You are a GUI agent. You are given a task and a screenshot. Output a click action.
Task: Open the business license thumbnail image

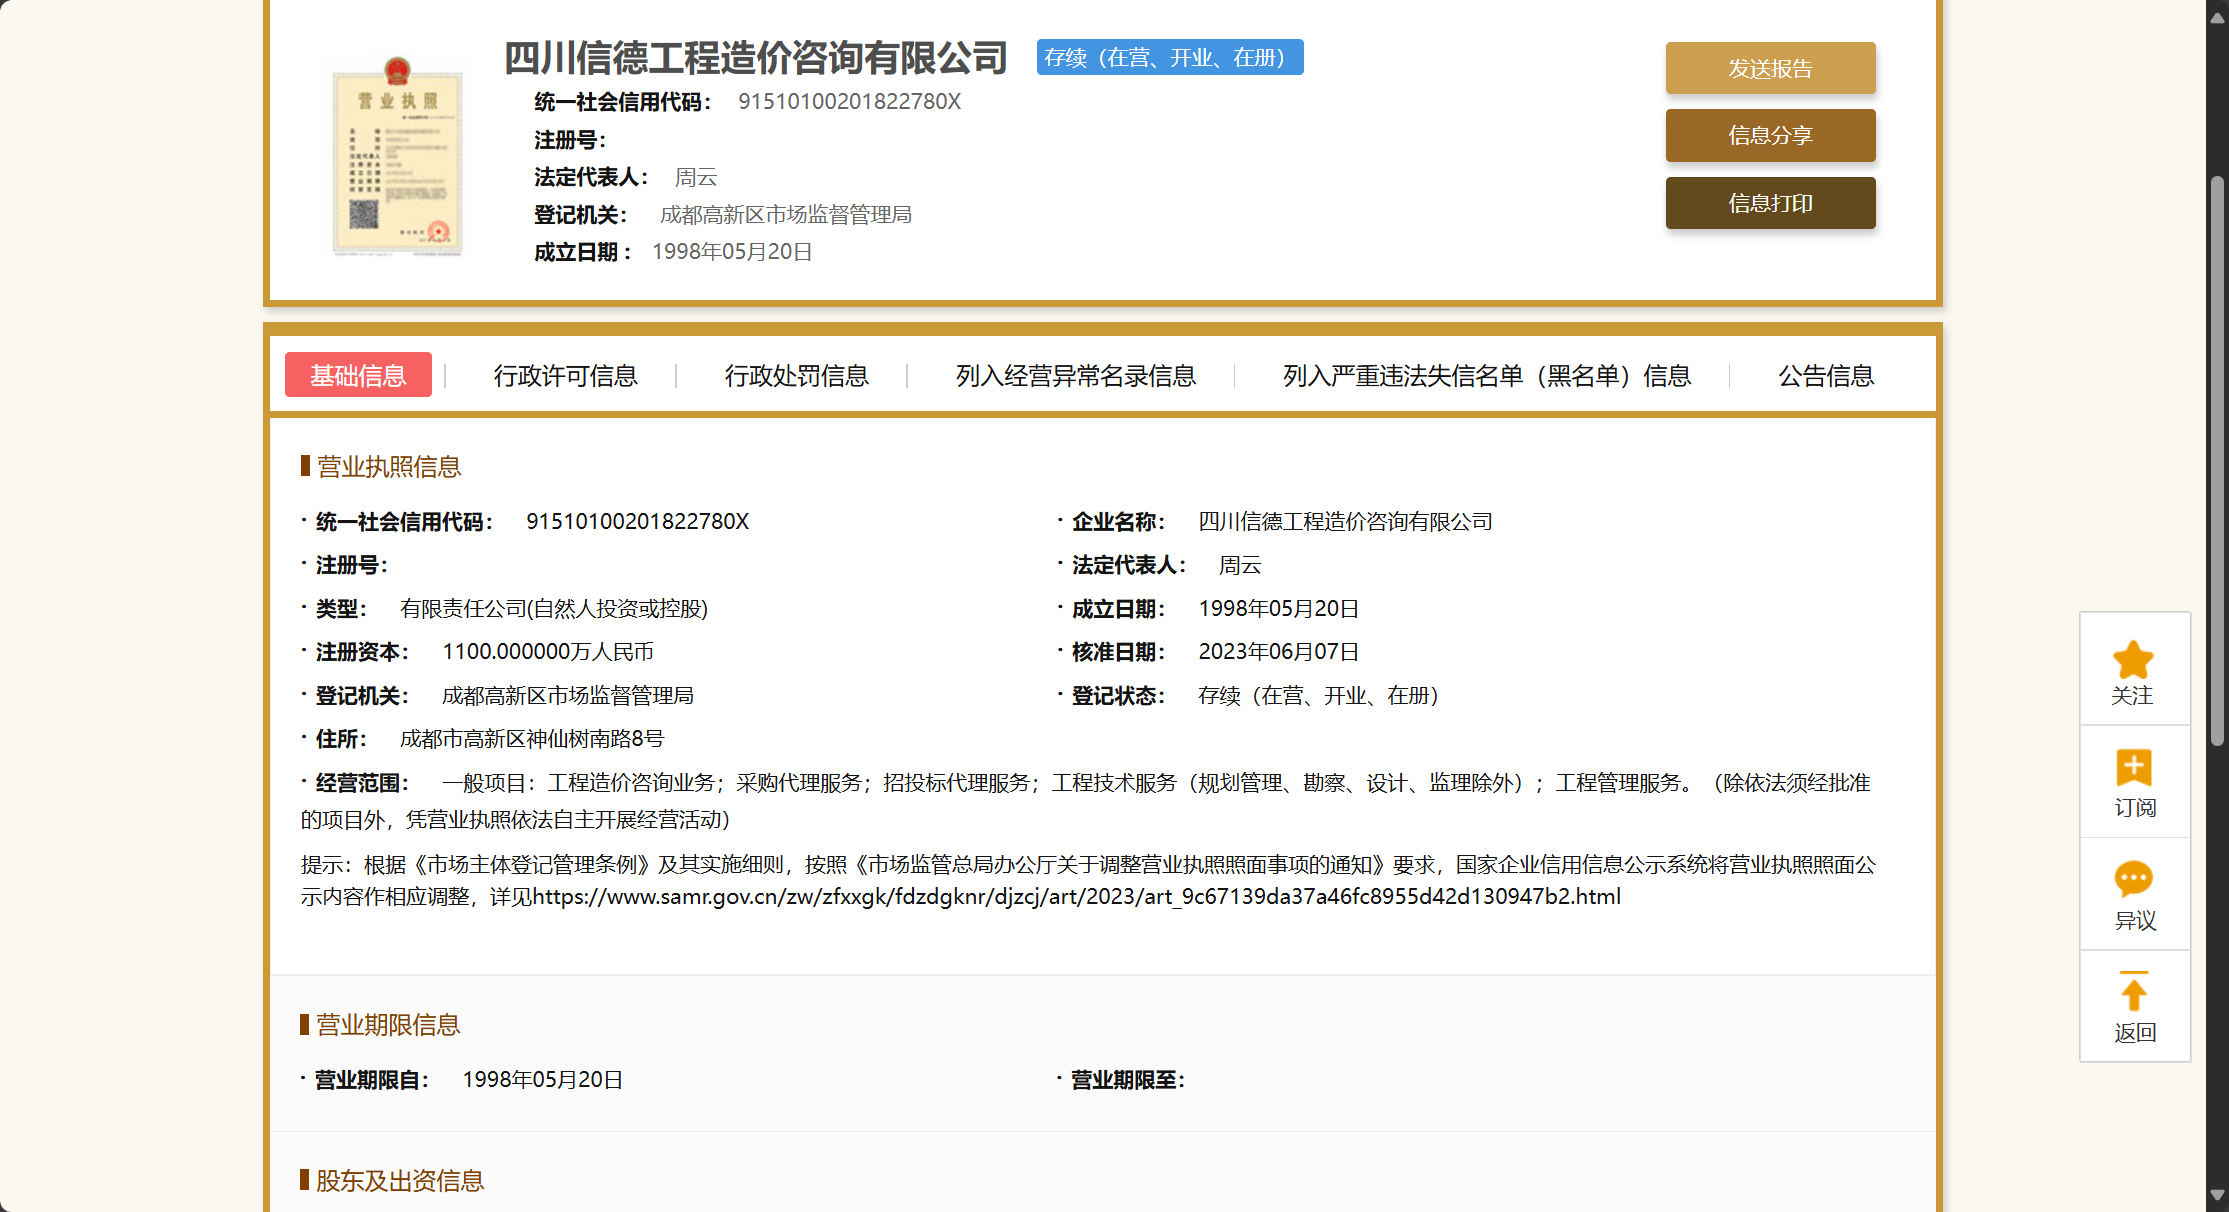coord(397,158)
